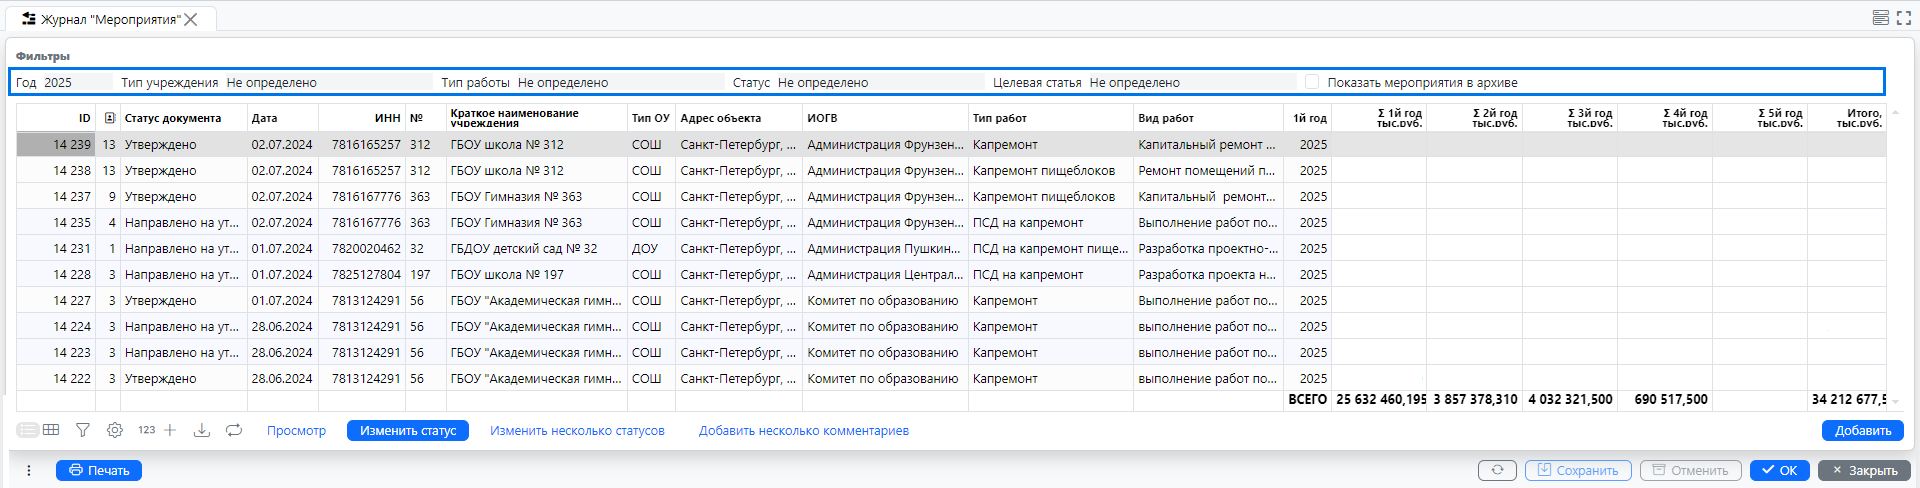Switch to grid table view icon
The height and width of the screenshot is (488, 1920).
[x=51, y=430]
